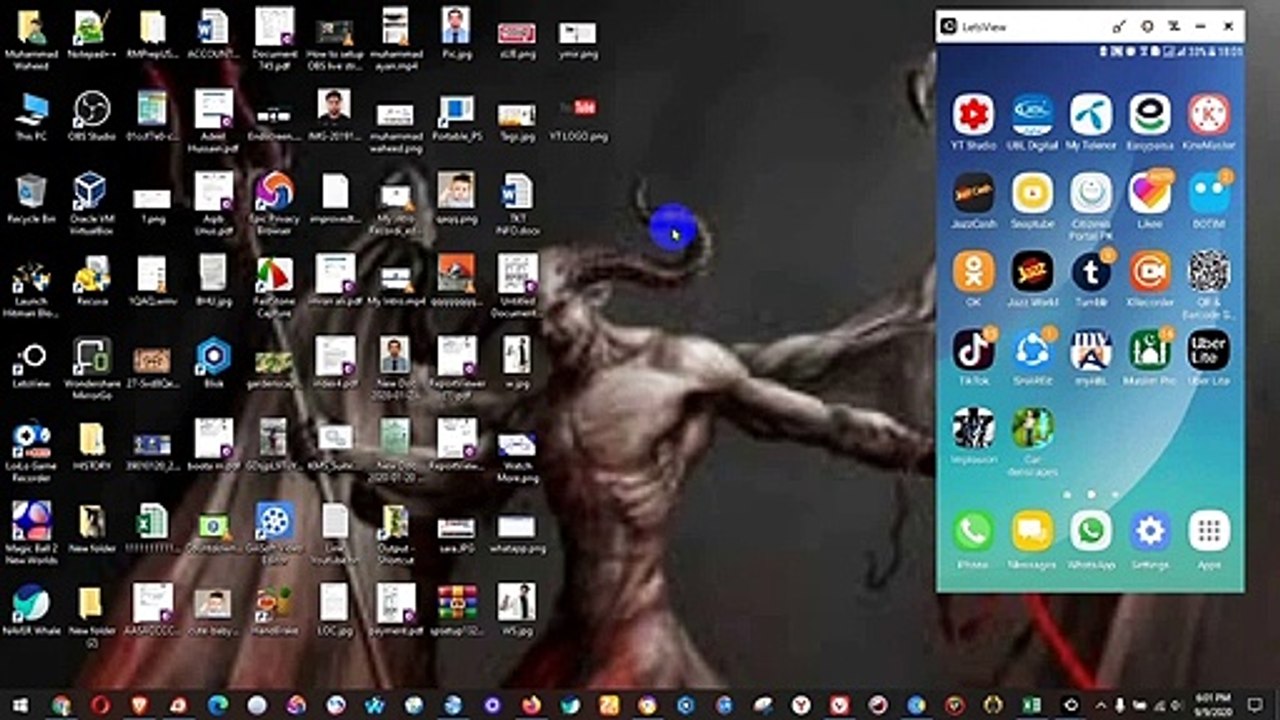The height and width of the screenshot is (720, 1280).
Task: Open the Citizens Portal PK app
Action: coord(1091,193)
